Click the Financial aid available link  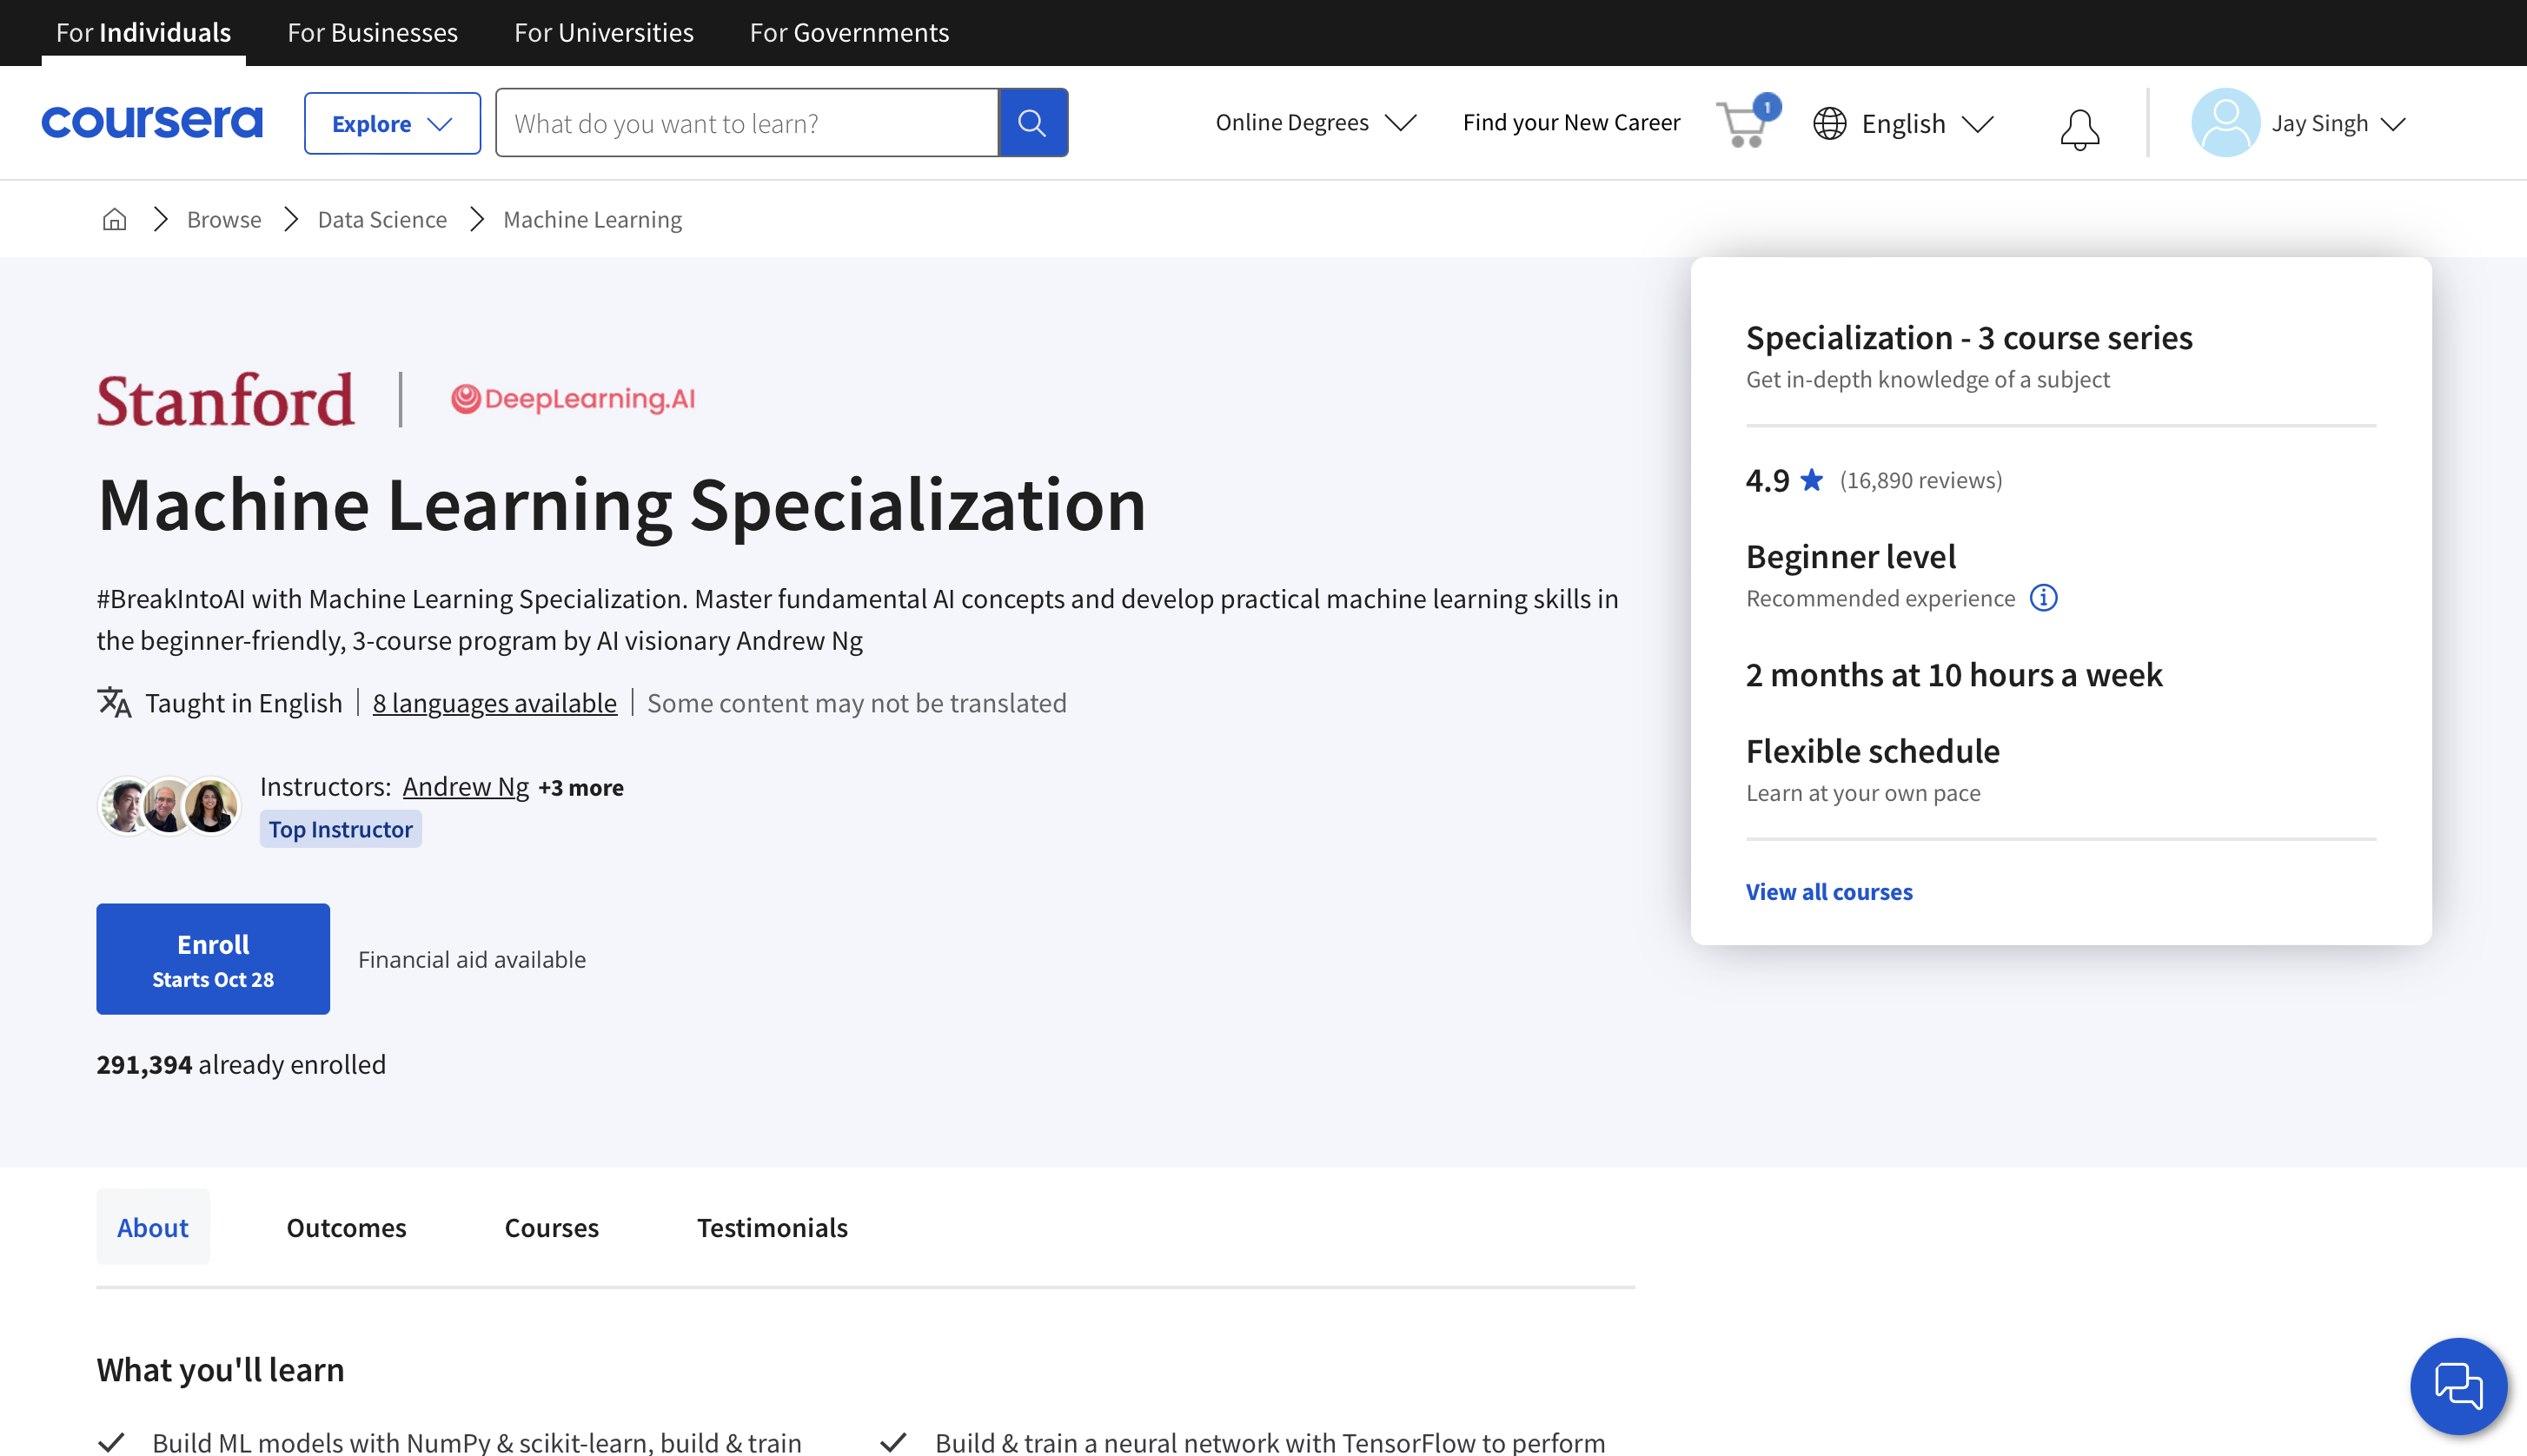(x=472, y=958)
